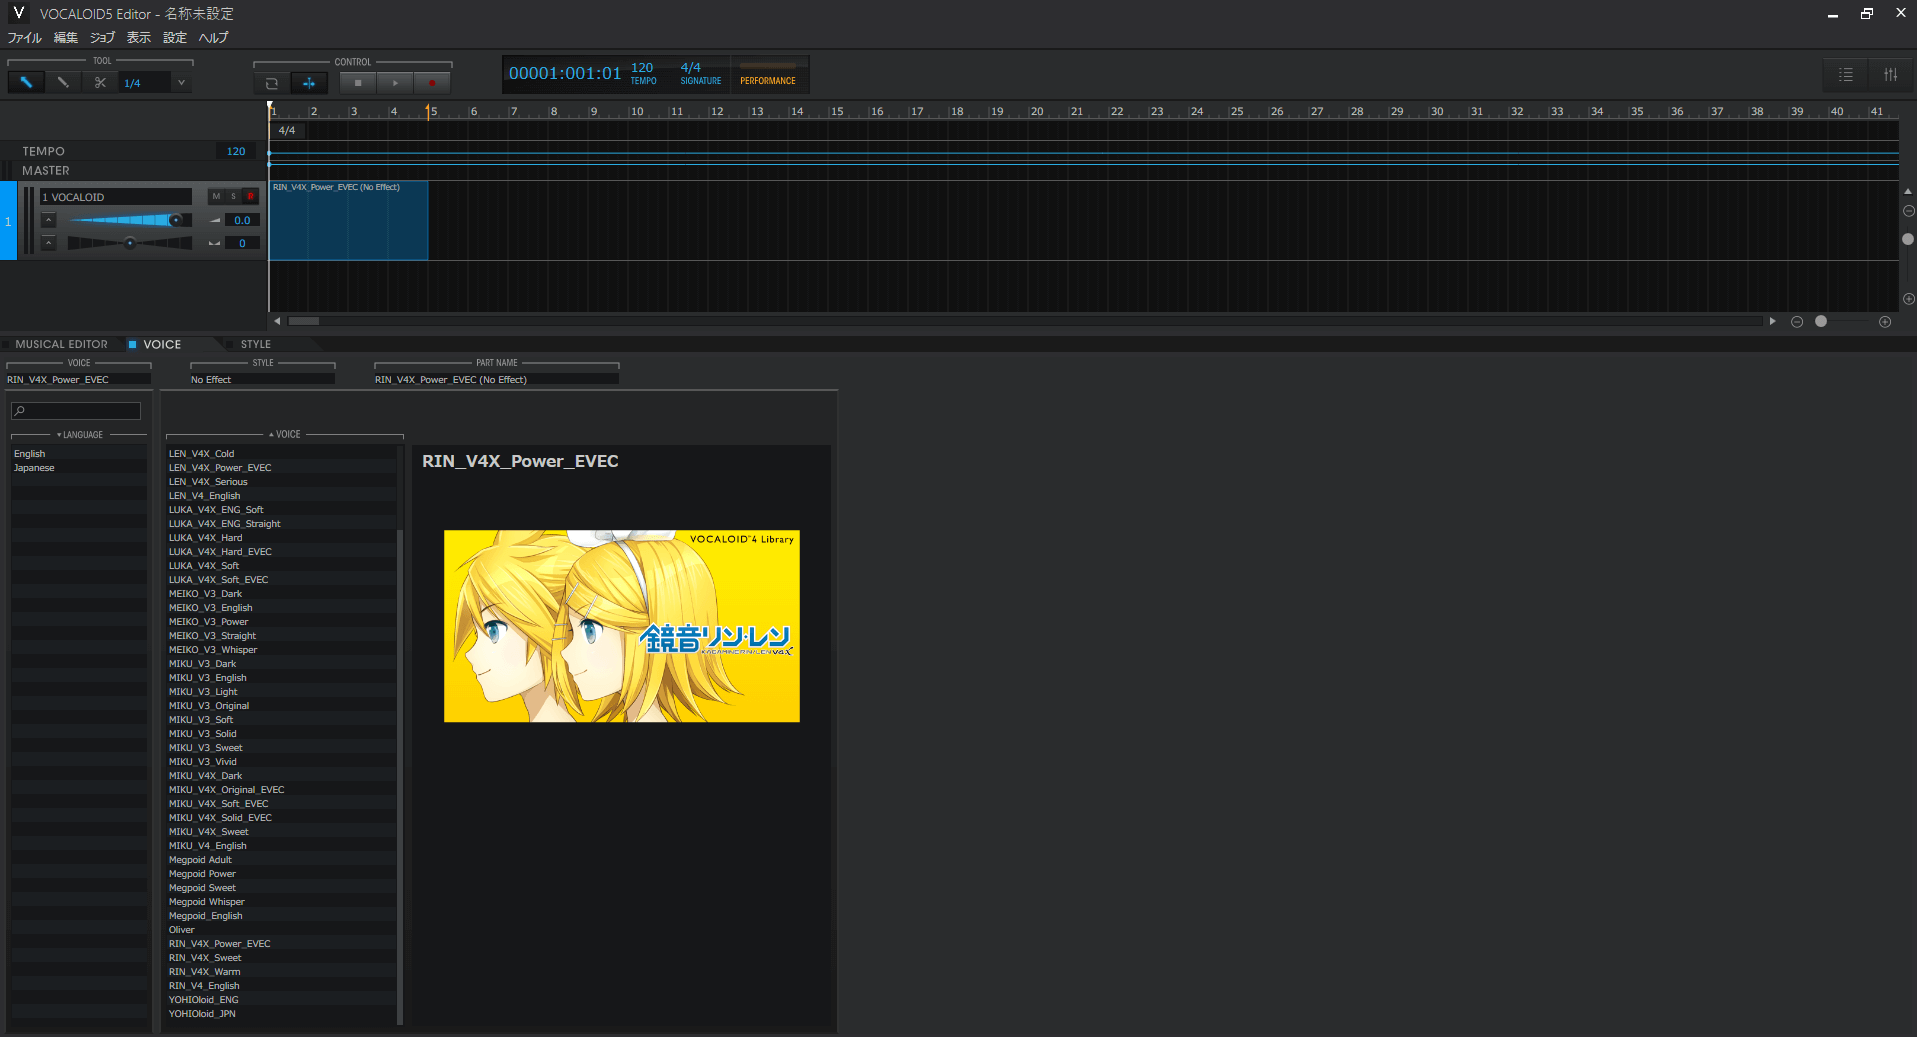Click the volume fader icon on the VOCALOID track
This screenshot has width=1917, height=1037.
(214, 219)
